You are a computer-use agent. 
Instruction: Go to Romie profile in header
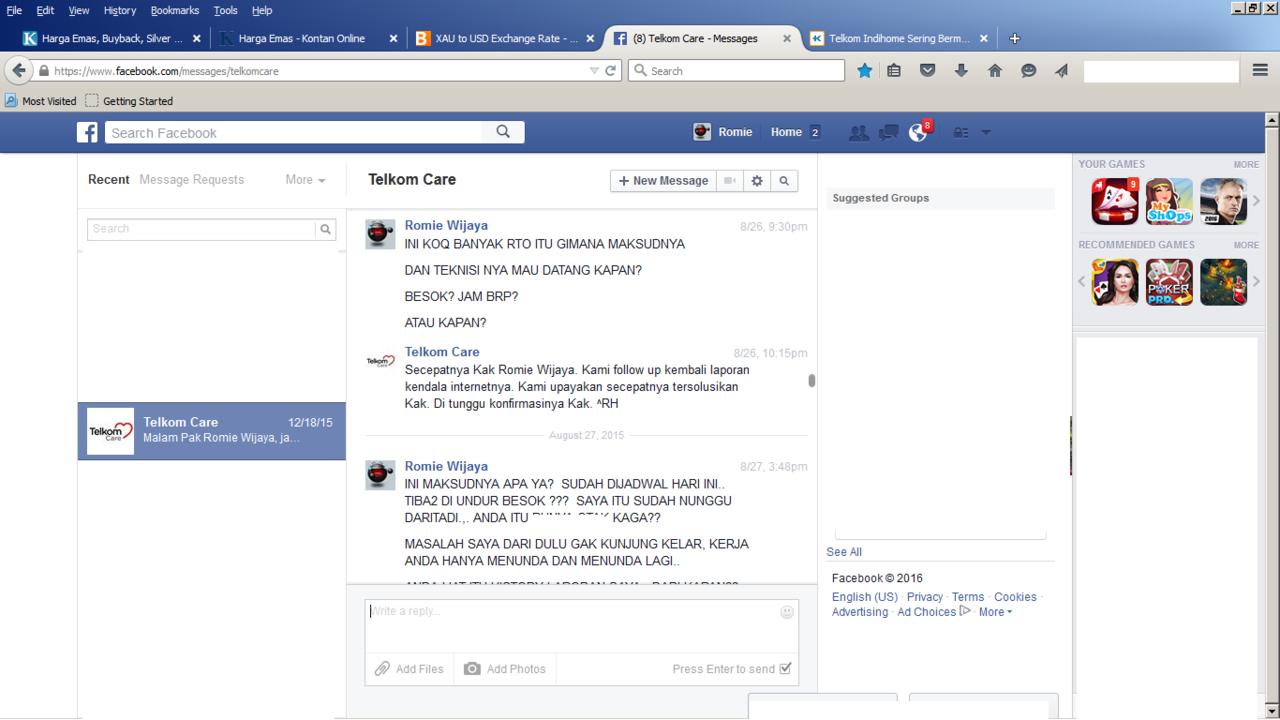tap(723, 132)
